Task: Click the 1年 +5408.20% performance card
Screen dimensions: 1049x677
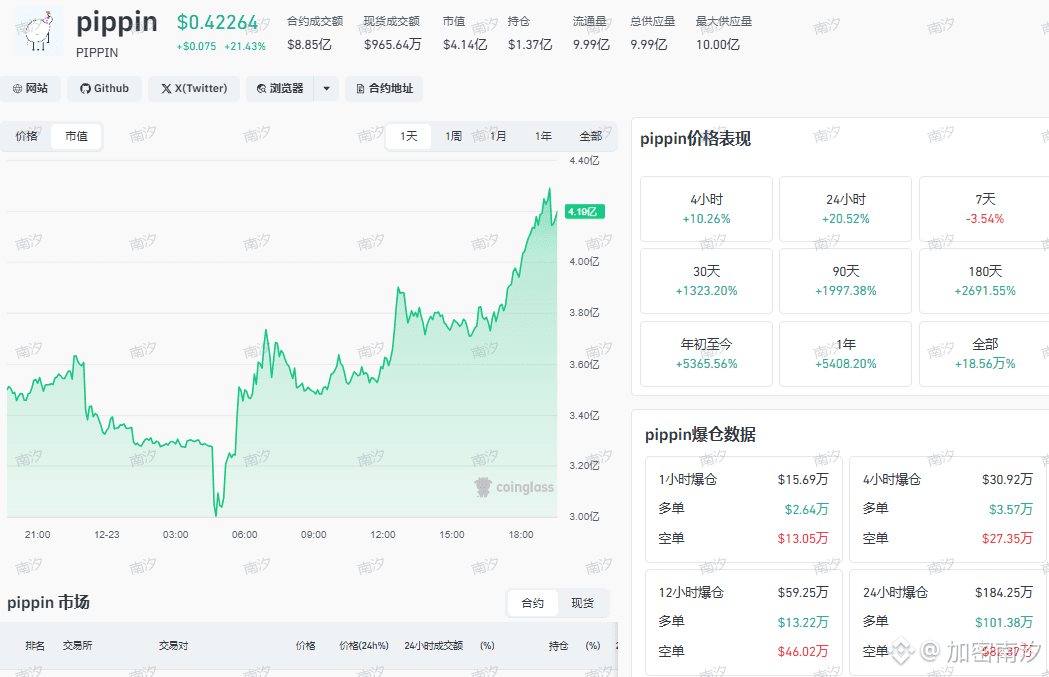Action: click(x=846, y=354)
